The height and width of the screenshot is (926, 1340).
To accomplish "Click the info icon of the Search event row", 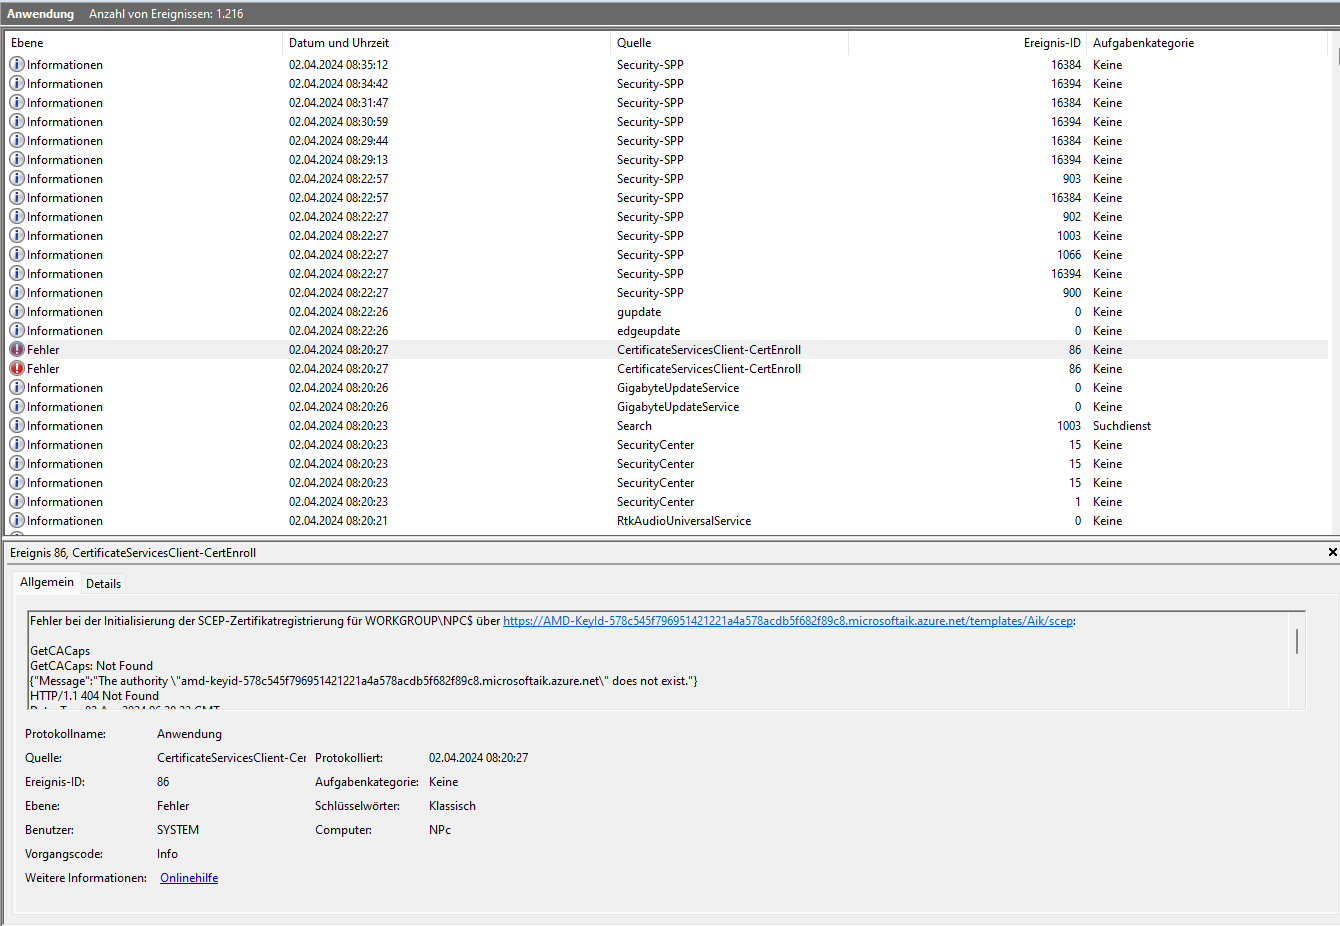I will coord(17,425).
